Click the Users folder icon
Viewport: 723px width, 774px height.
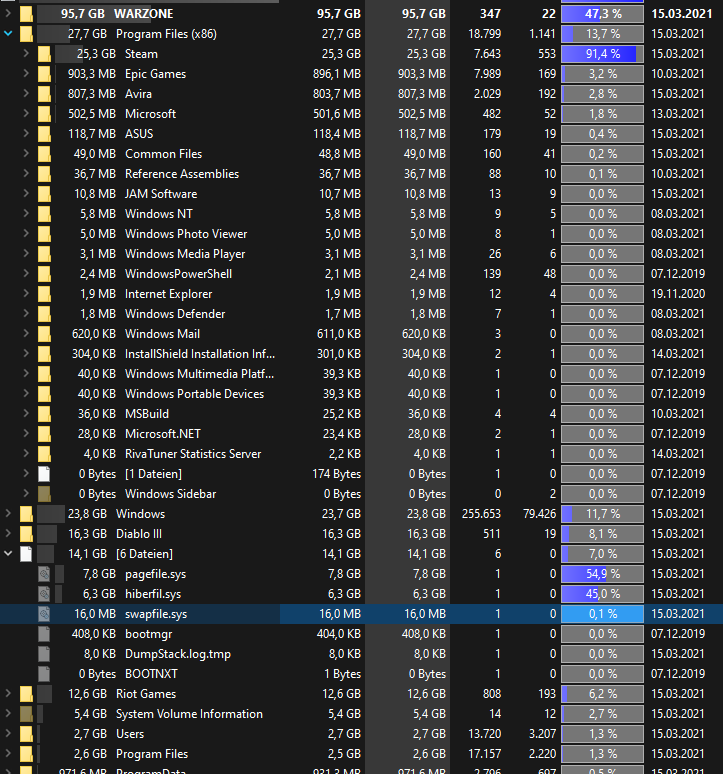coord(26,734)
